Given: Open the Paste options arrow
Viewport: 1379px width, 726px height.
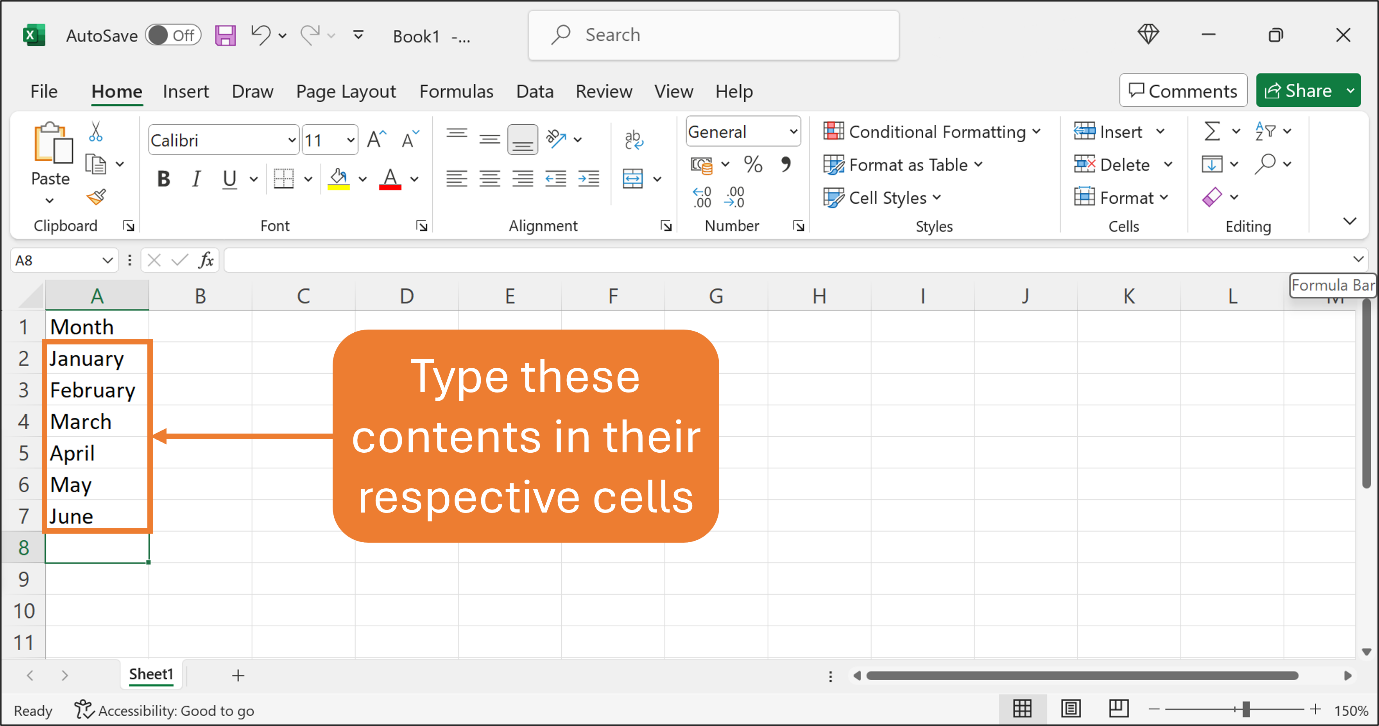Looking at the screenshot, I should (50, 200).
